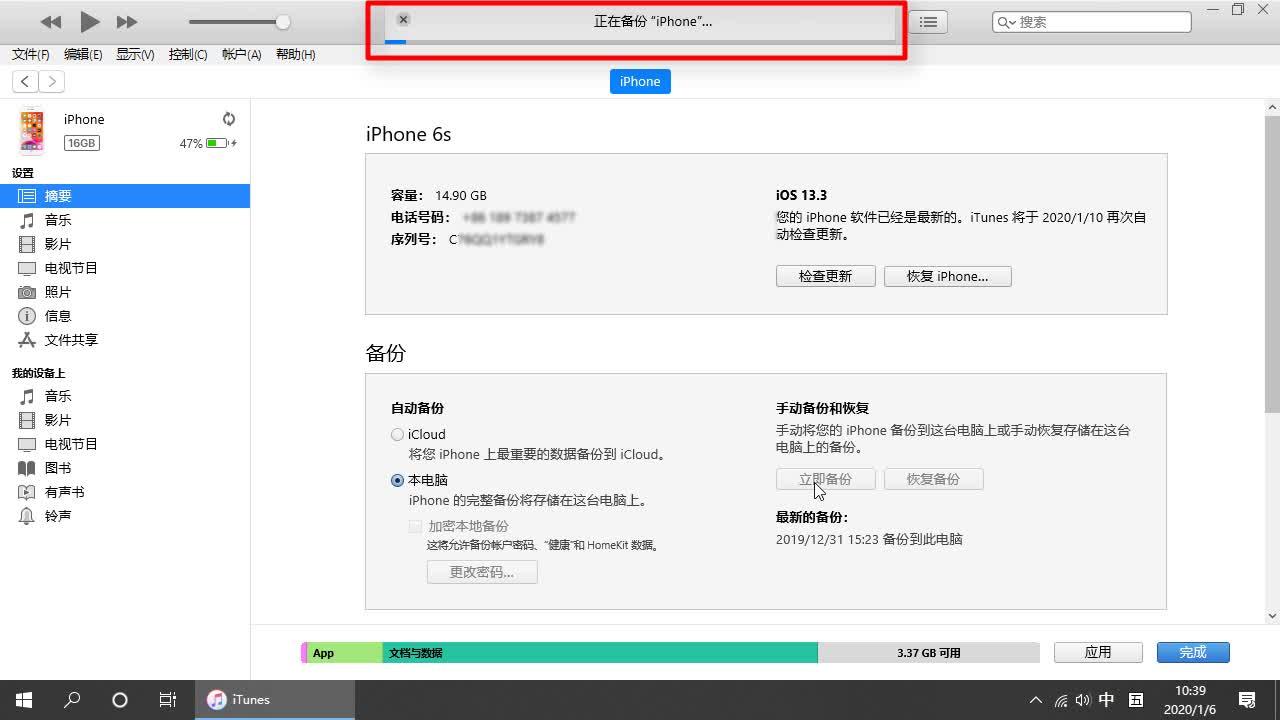The height and width of the screenshot is (720, 1280).
Task: Open the 帮助(H) menu
Action: tap(295, 55)
